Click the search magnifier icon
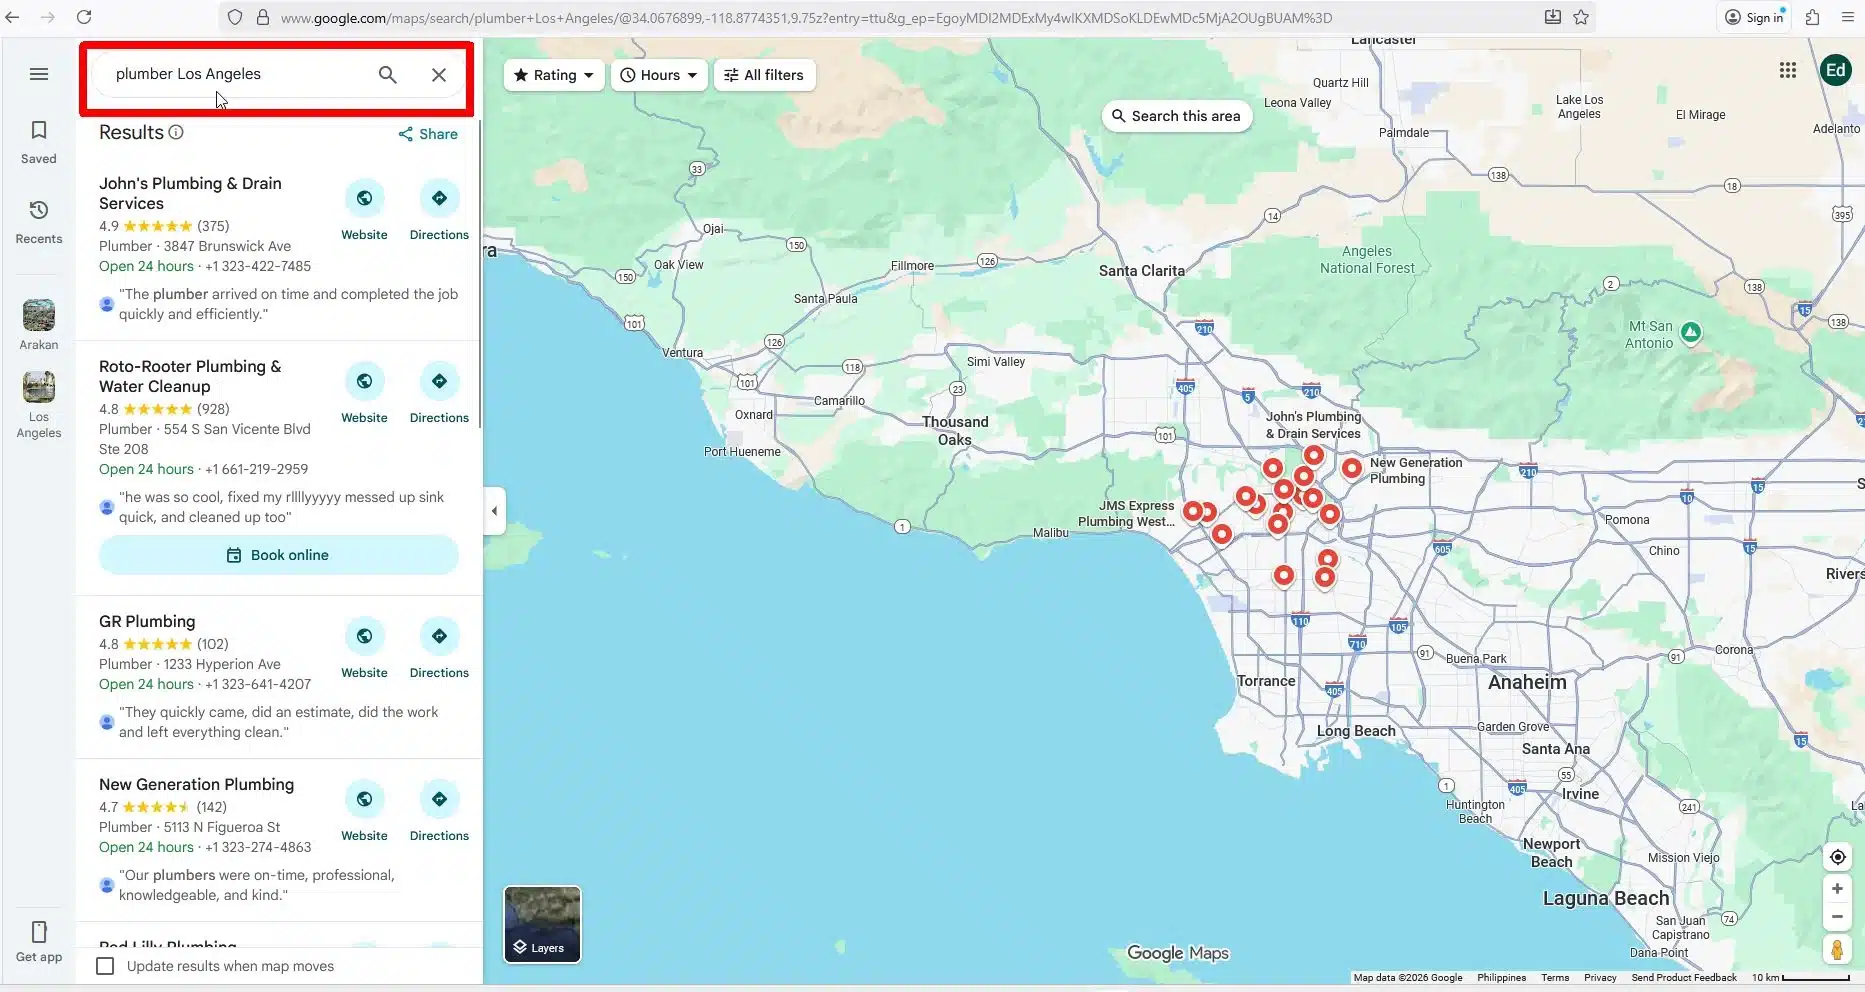This screenshot has height=992, width=1865. 387,74
